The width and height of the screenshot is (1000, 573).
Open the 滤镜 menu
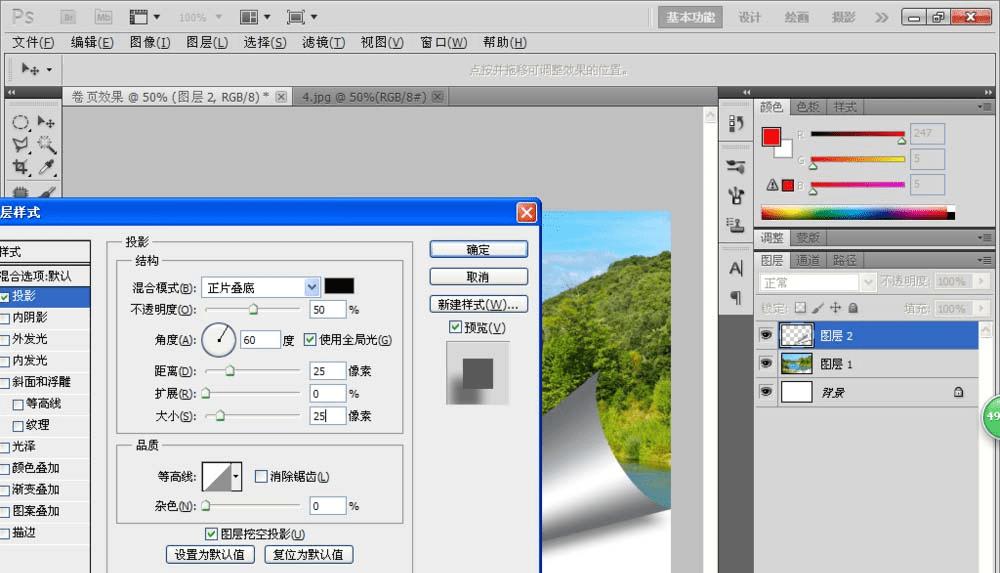(323, 42)
